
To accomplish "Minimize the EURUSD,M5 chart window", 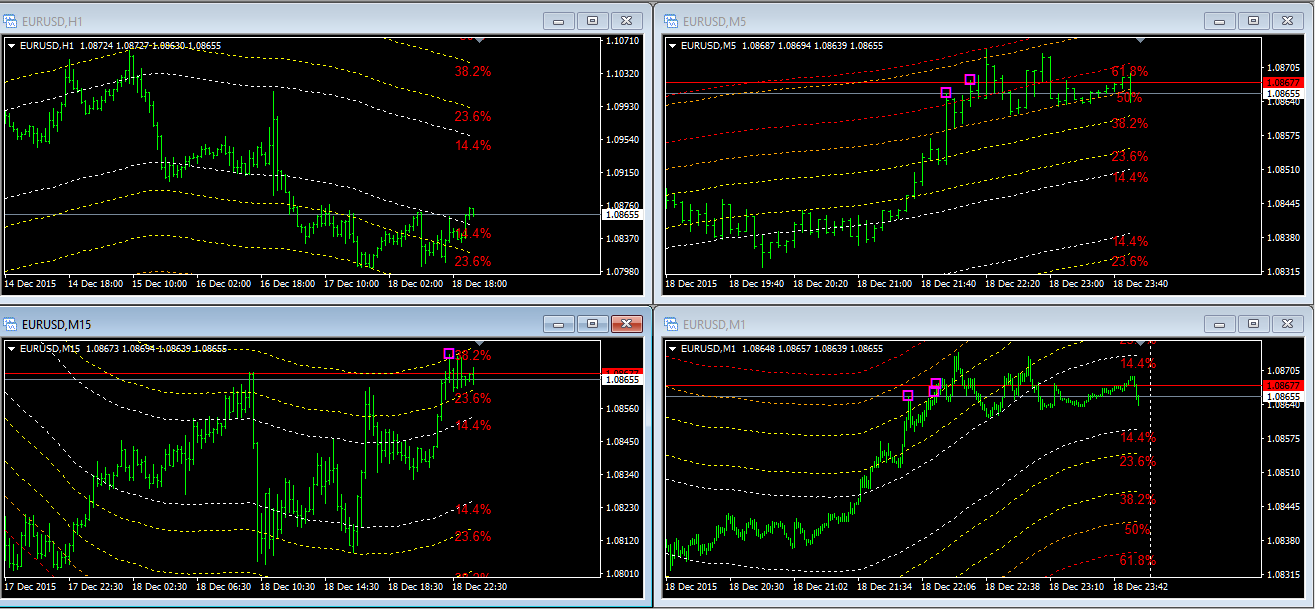I will click(x=1218, y=20).
